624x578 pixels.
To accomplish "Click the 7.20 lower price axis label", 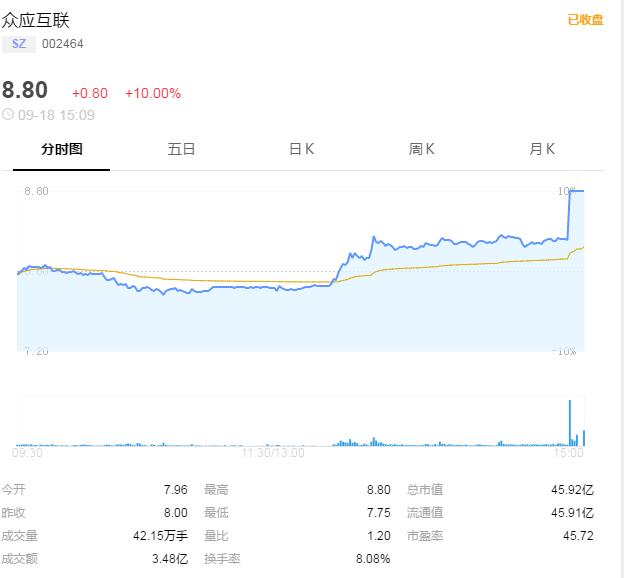I will (36, 351).
